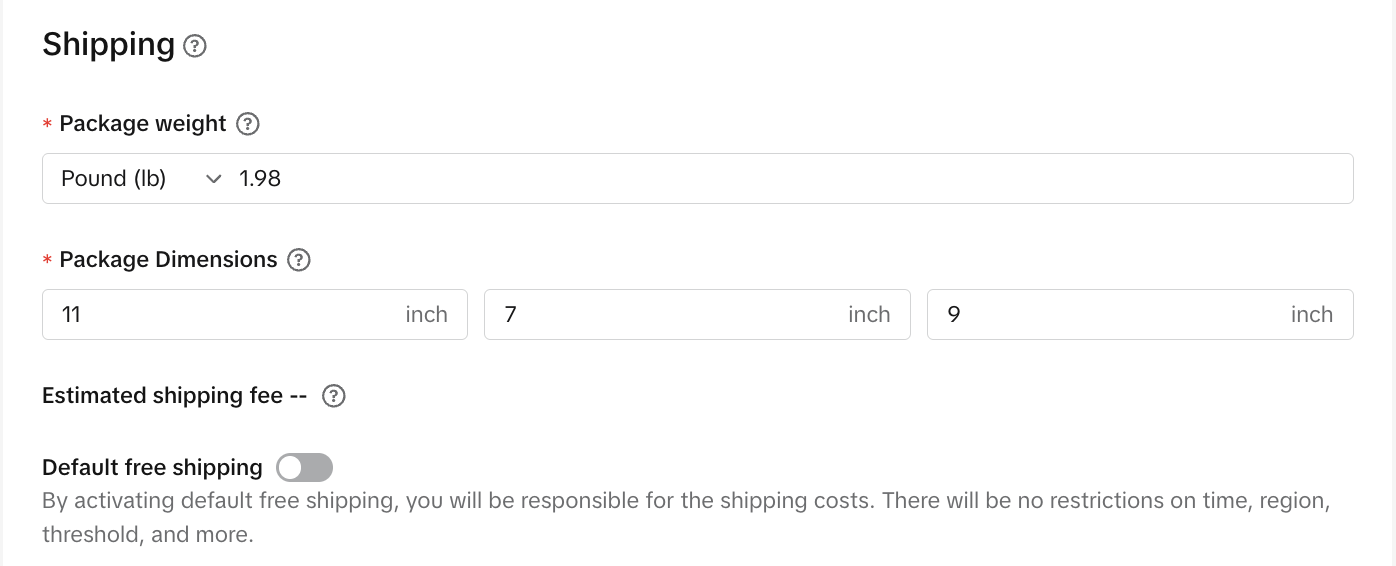Click the chevron arrow of weight unit selector

(x=213, y=179)
